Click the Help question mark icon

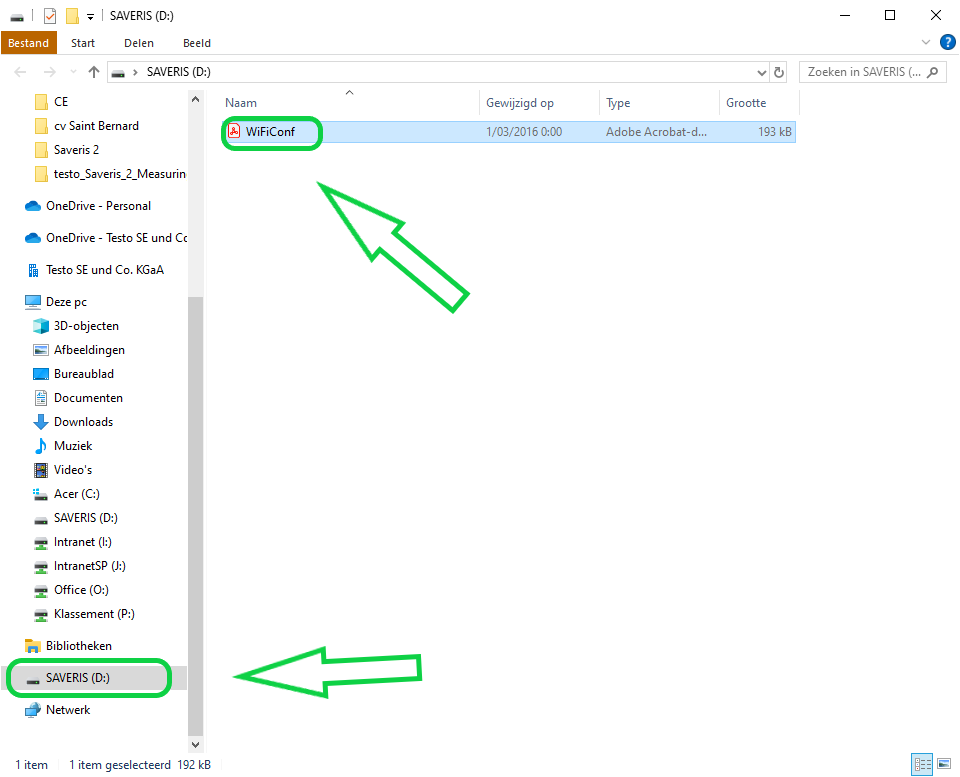pyautogui.click(x=947, y=43)
